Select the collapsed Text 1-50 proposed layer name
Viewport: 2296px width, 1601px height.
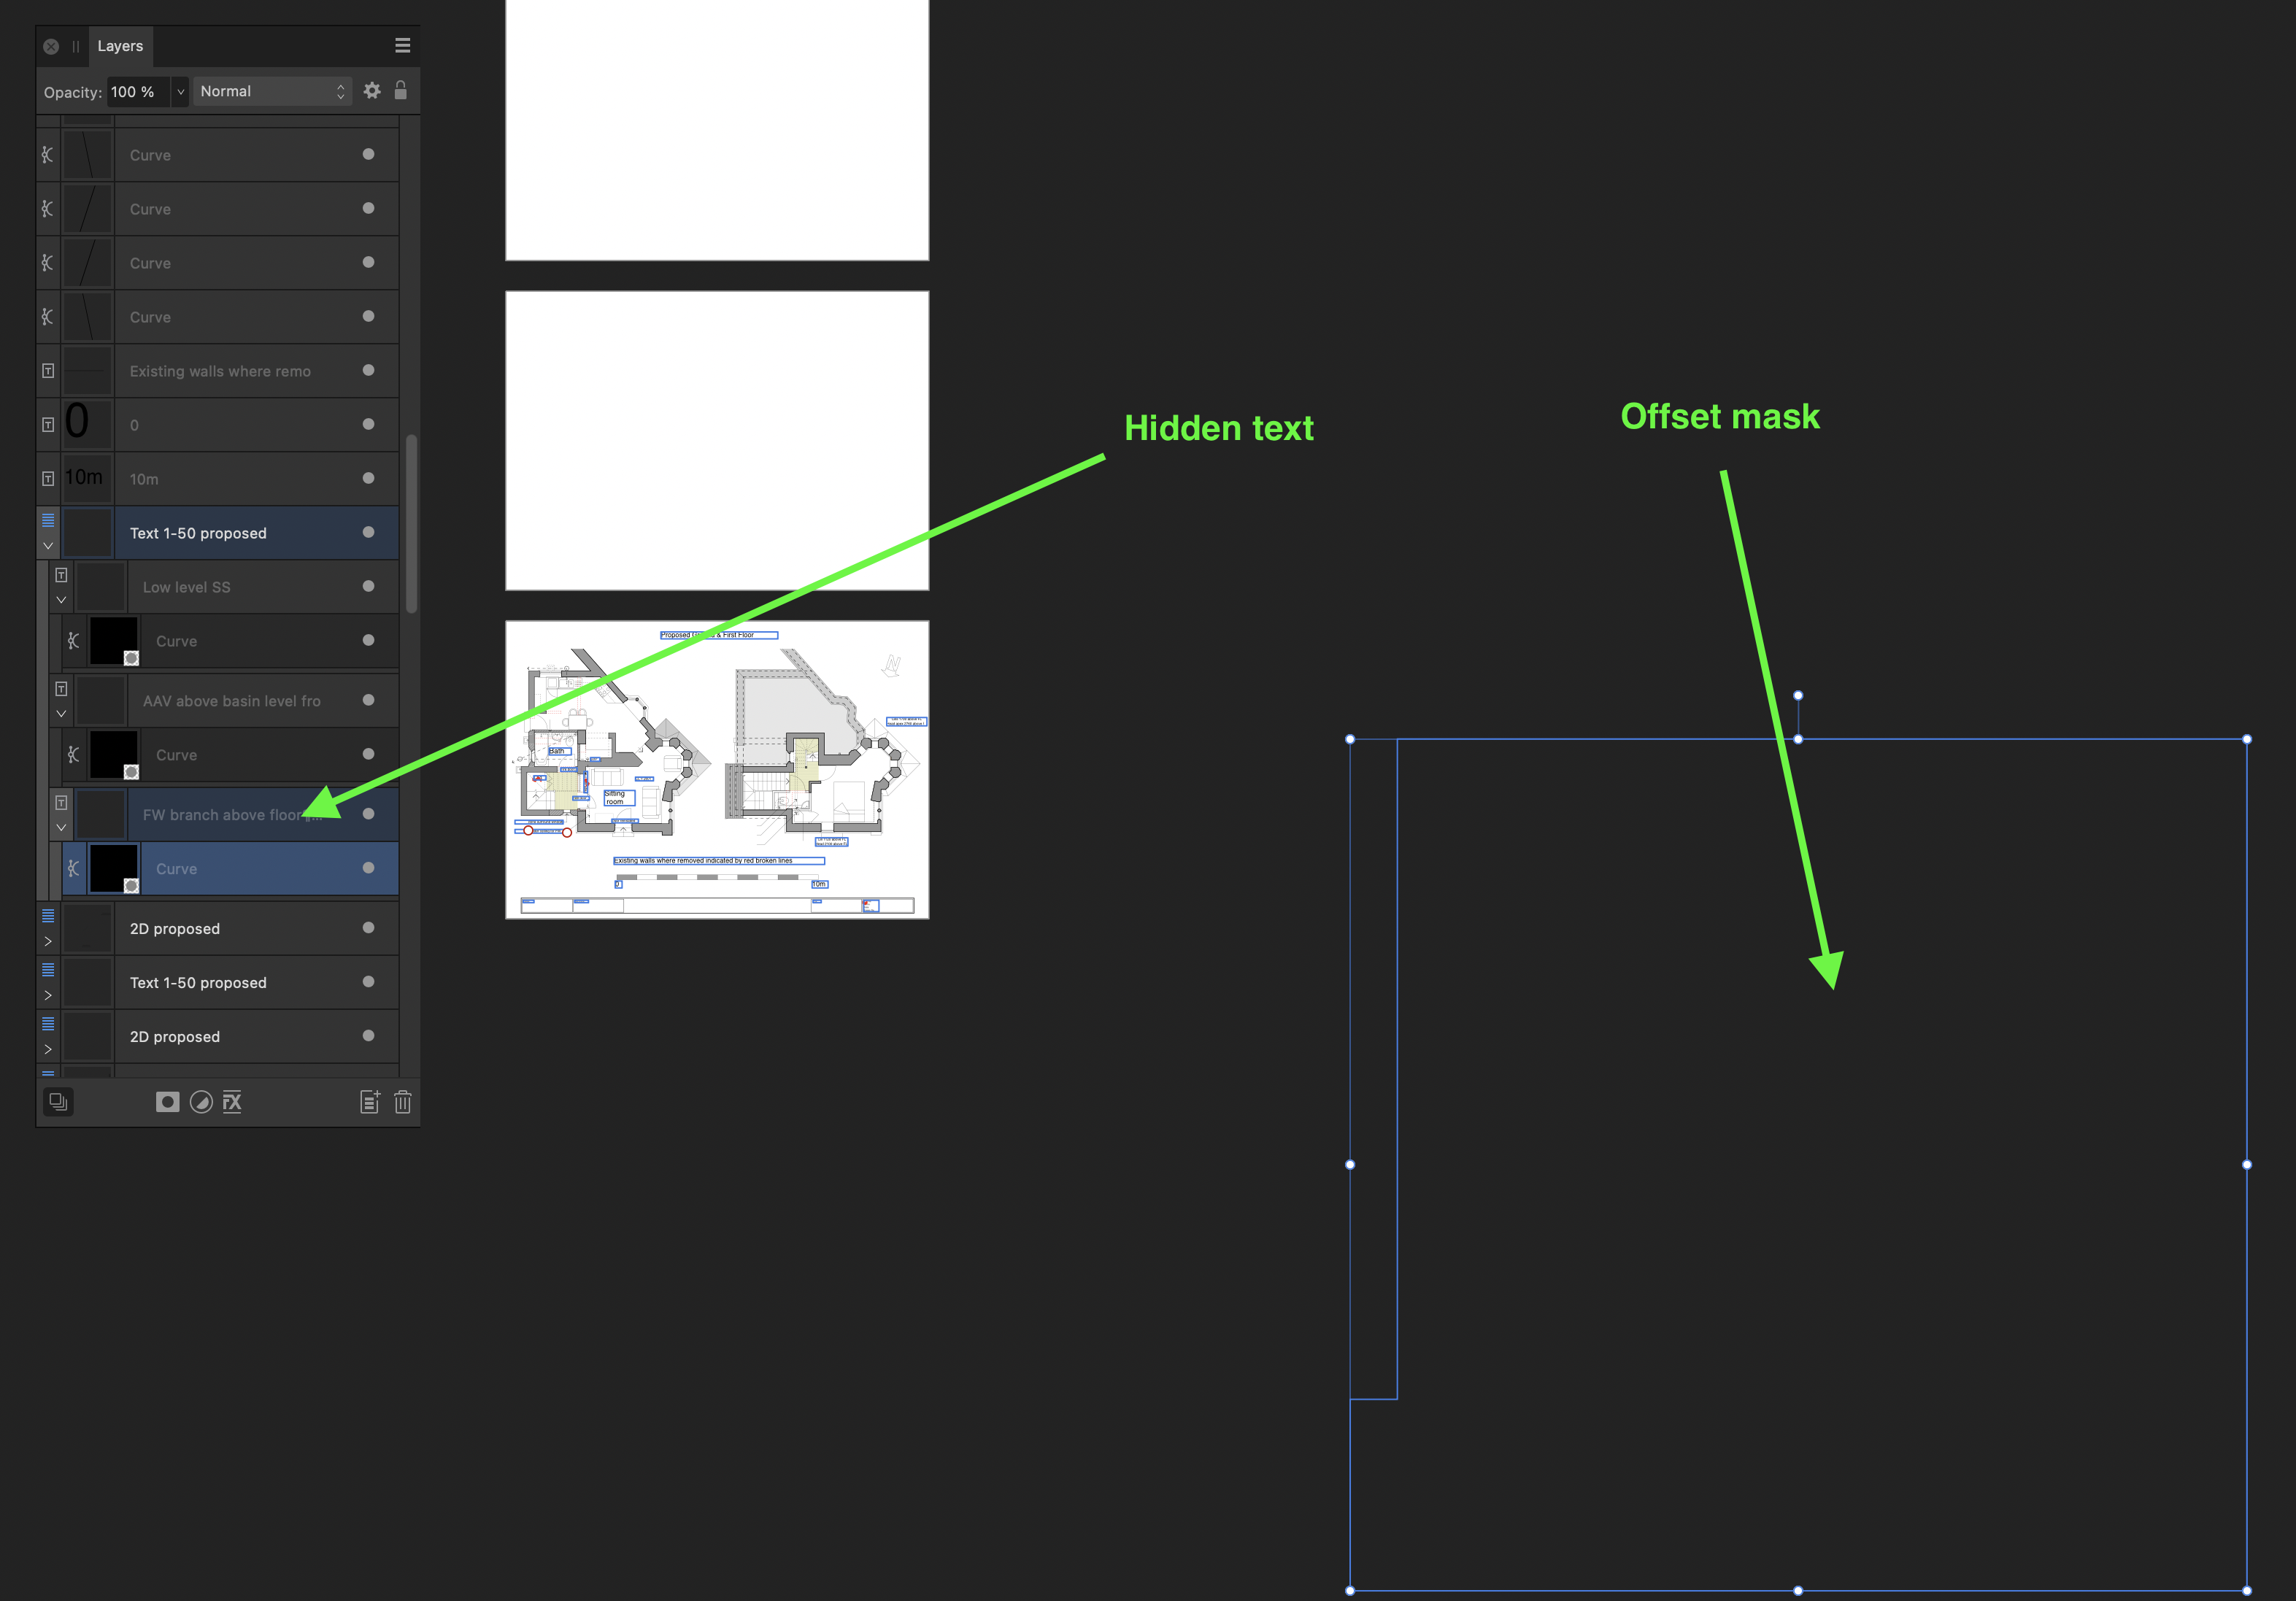pos(198,983)
